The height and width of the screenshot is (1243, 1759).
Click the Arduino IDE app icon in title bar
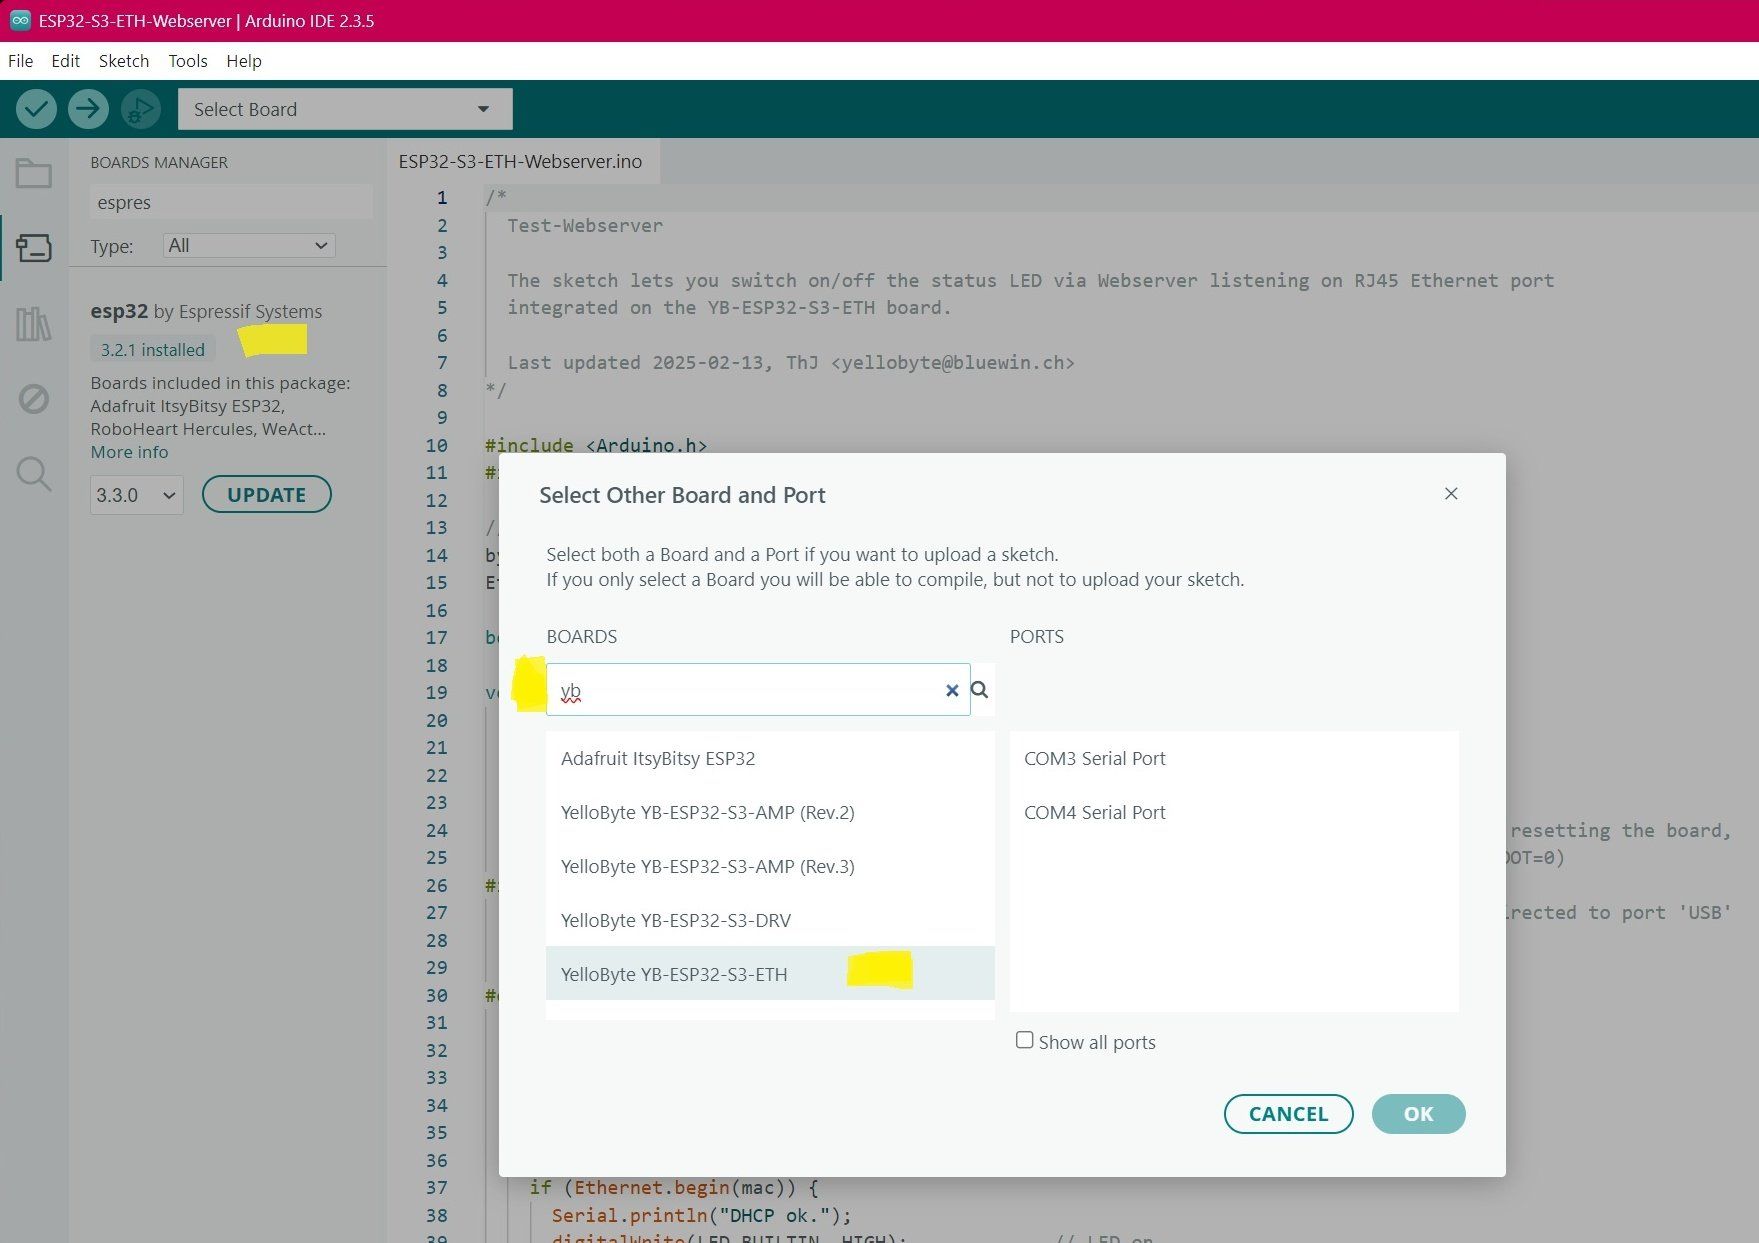20,20
